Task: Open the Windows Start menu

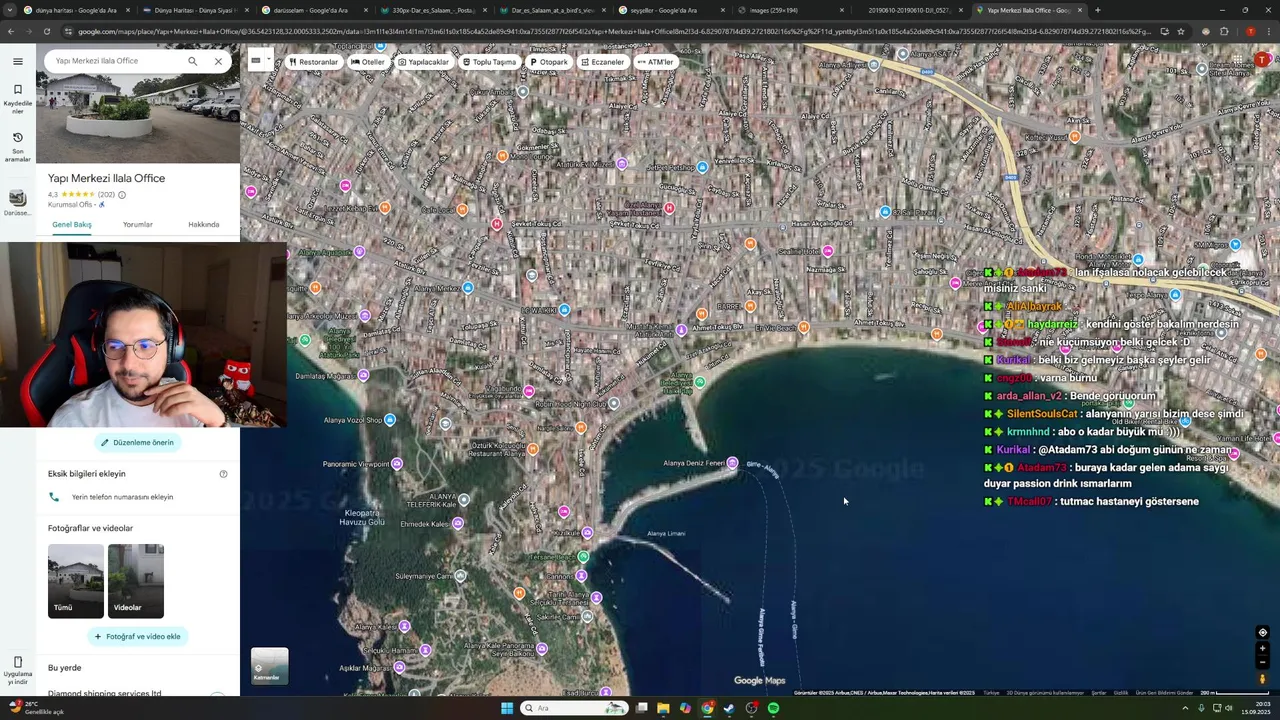Action: pos(507,708)
